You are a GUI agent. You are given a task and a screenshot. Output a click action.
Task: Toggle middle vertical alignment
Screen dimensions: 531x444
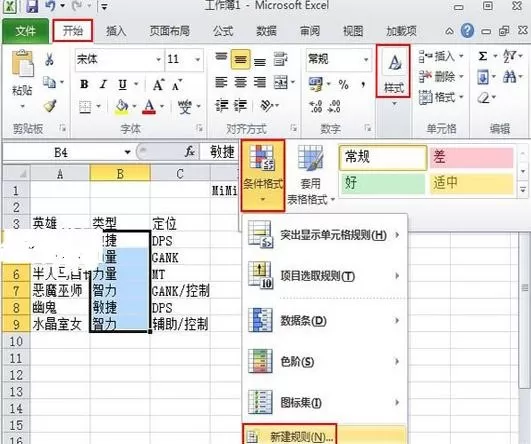tap(240, 60)
